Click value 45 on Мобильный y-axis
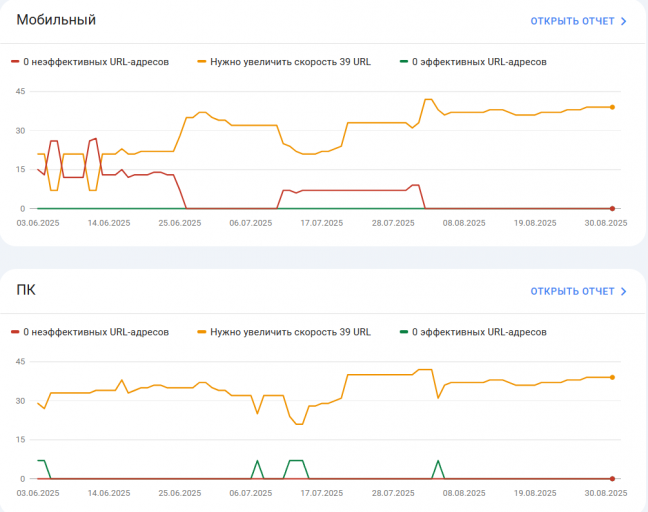This screenshot has width=648, height=512. [x=21, y=91]
